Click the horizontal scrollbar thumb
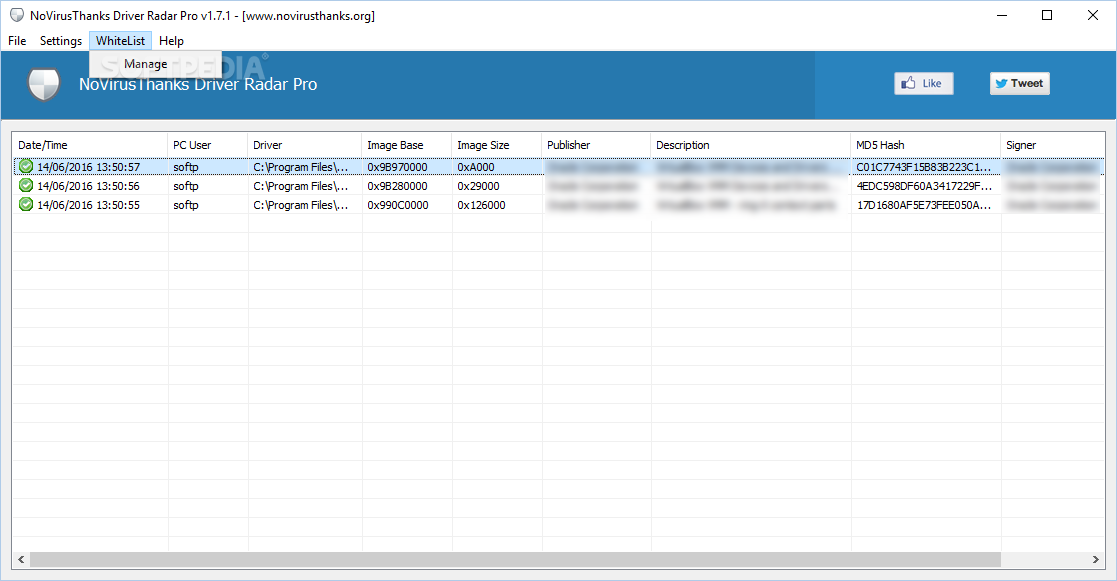1117x581 pixels. click(x=515, y=560)
